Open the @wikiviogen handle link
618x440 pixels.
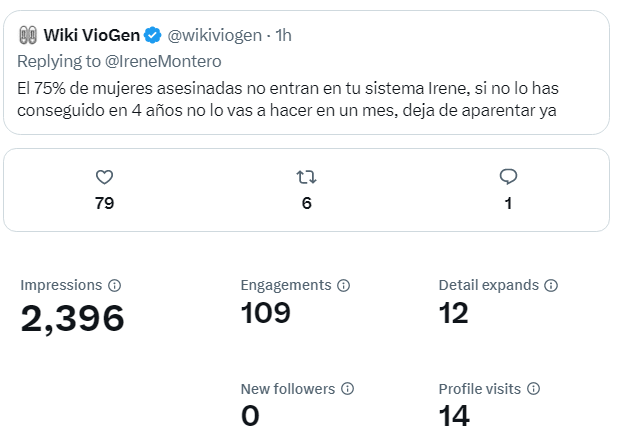(214, 36)
